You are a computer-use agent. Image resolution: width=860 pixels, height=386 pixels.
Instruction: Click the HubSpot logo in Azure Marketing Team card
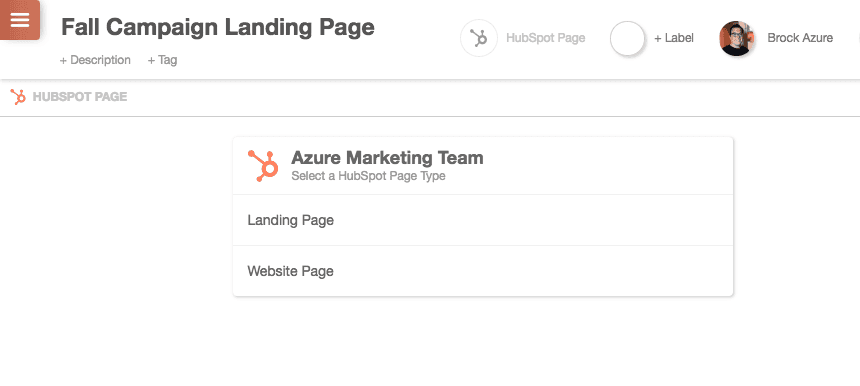(x=263, y=166)
